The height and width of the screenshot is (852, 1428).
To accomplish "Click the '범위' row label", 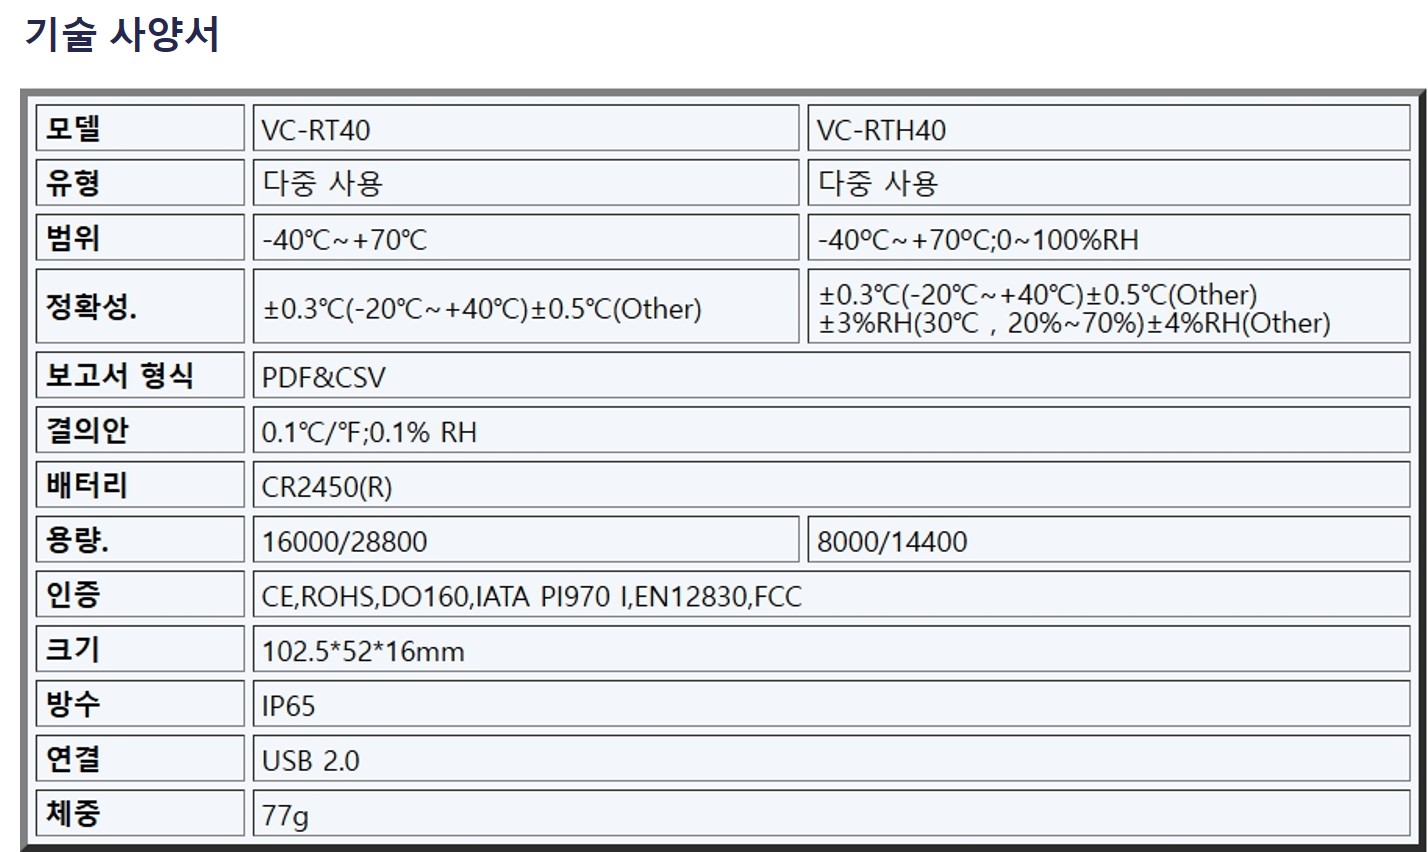I will (140, 239).
